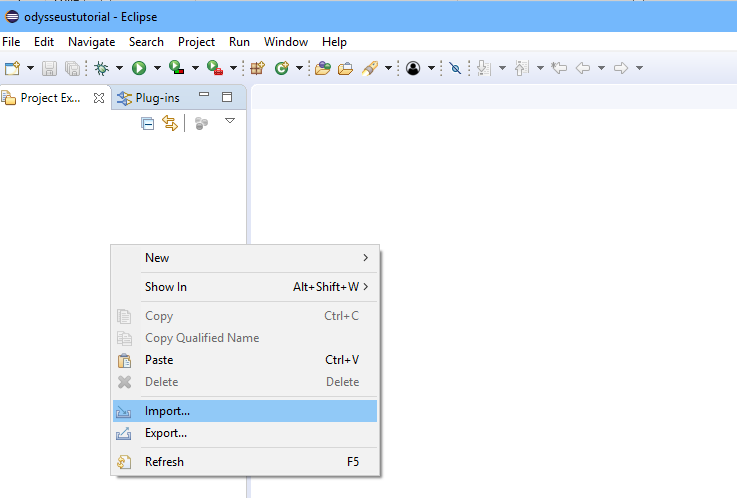Click the Debug bug icon
737x498 pixels.
pos(101,68)
